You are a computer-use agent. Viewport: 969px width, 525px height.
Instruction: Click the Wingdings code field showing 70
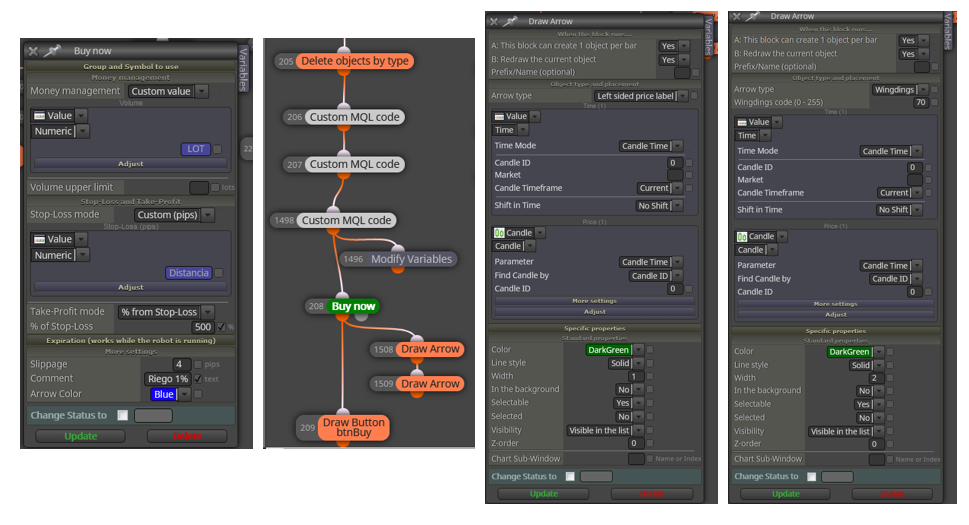[921, 103]
